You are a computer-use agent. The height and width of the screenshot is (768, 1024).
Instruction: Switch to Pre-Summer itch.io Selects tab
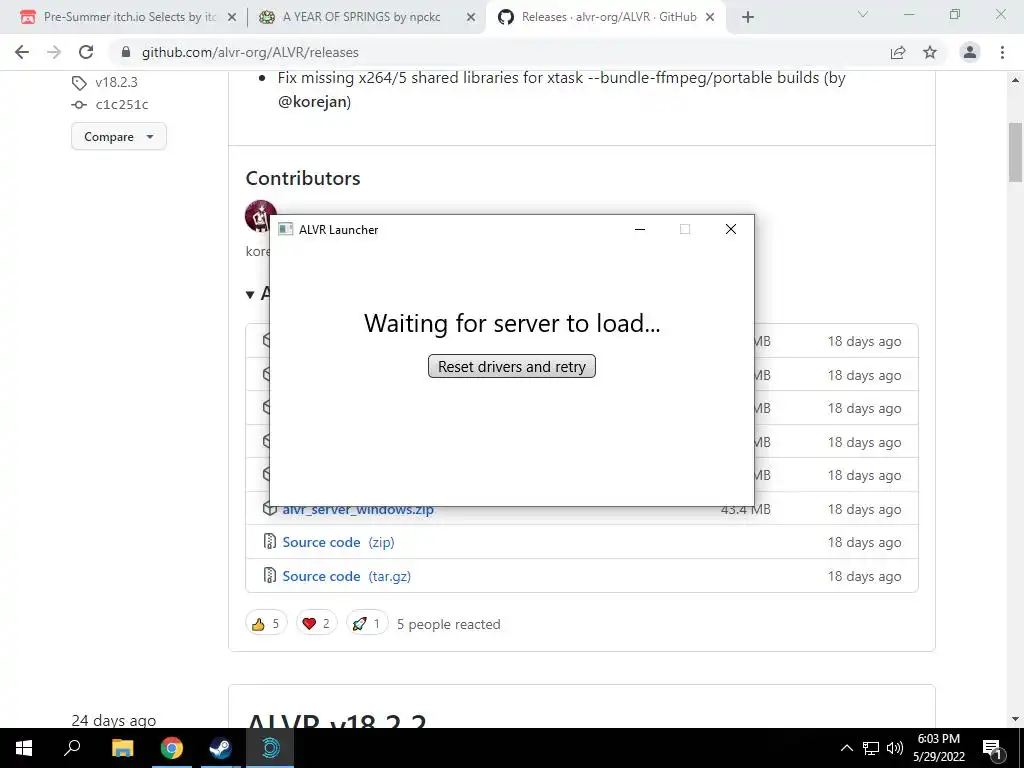pyautogui.click(x=127, y=17)
